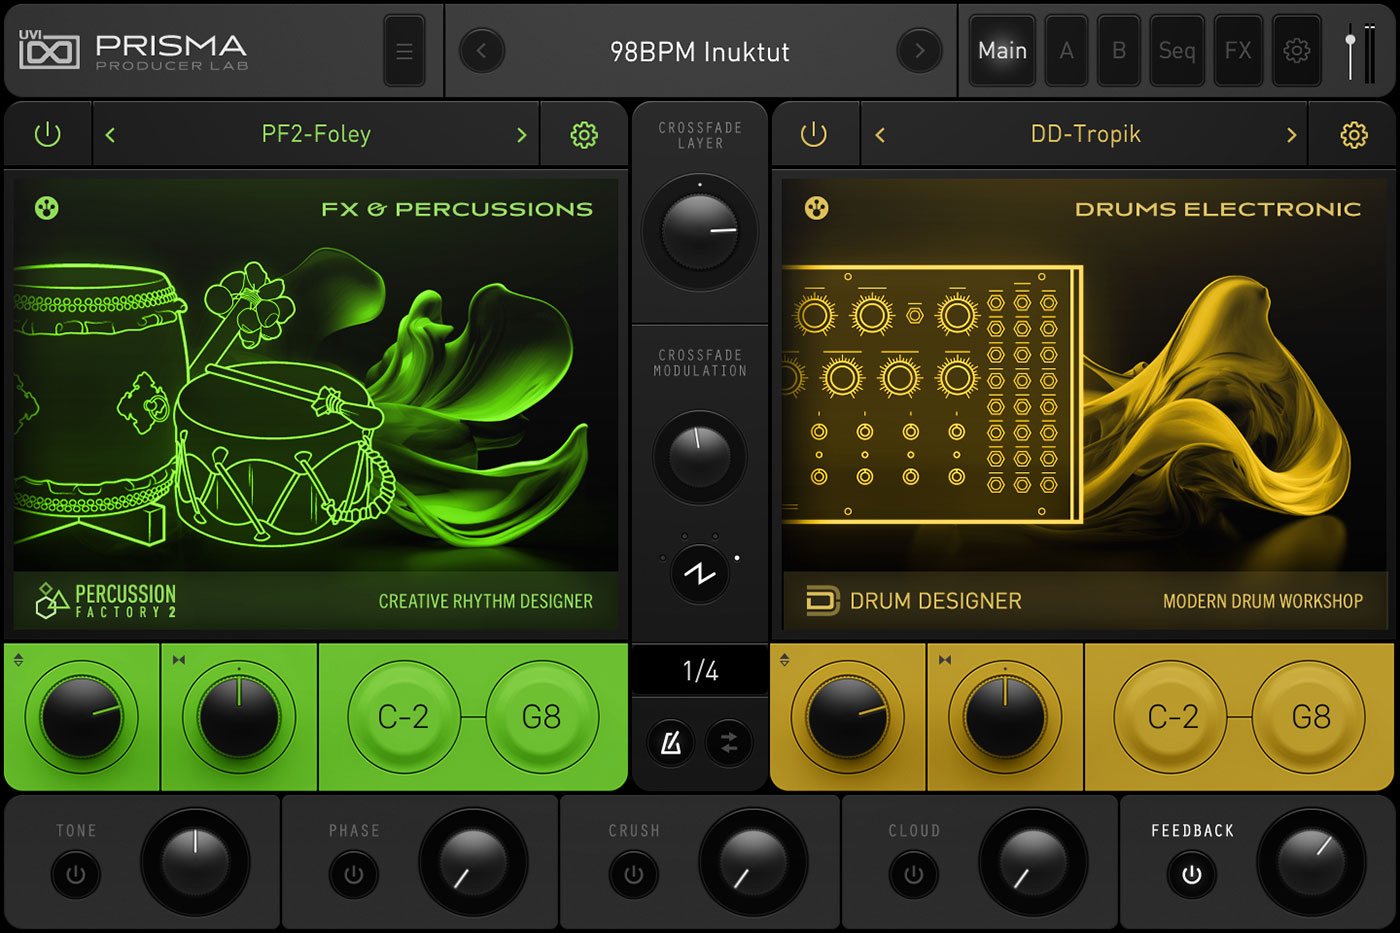This screenshot has height=933, width=1400.
Task: Open the 1/4 rate selector
Action: pos(700,671)
